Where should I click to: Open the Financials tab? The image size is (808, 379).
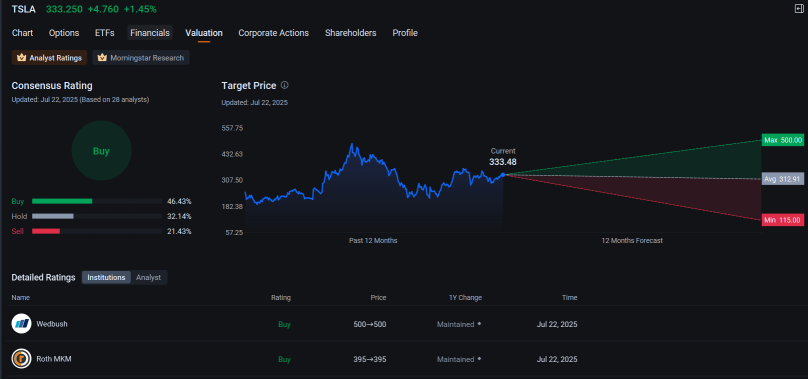pyautogui.click(x=150, y=33)
